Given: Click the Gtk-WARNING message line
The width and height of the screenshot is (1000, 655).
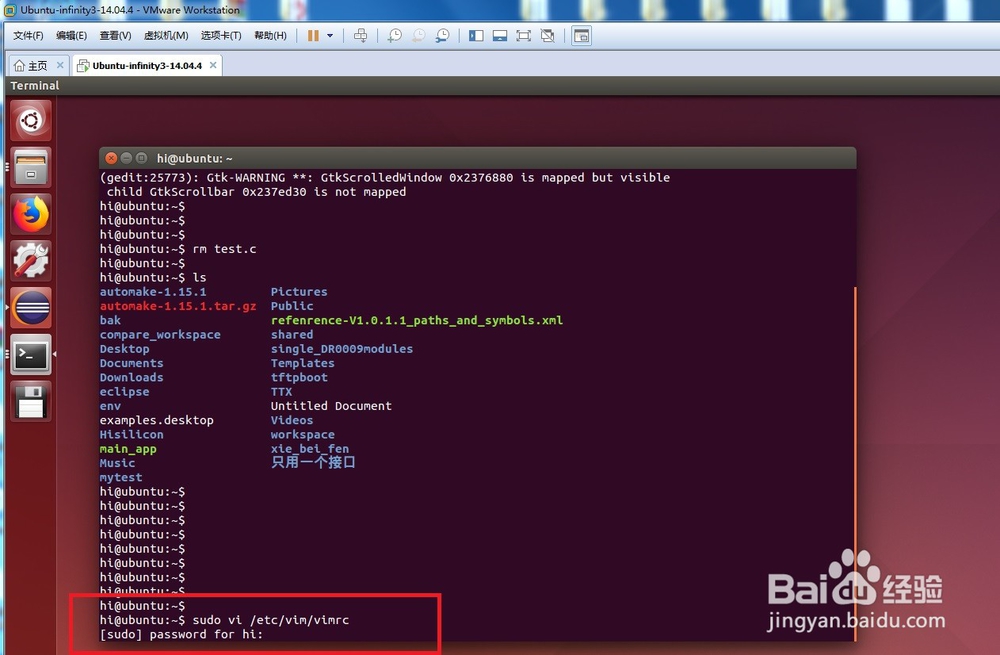Looking at the screenshot, I should [385, 177].
